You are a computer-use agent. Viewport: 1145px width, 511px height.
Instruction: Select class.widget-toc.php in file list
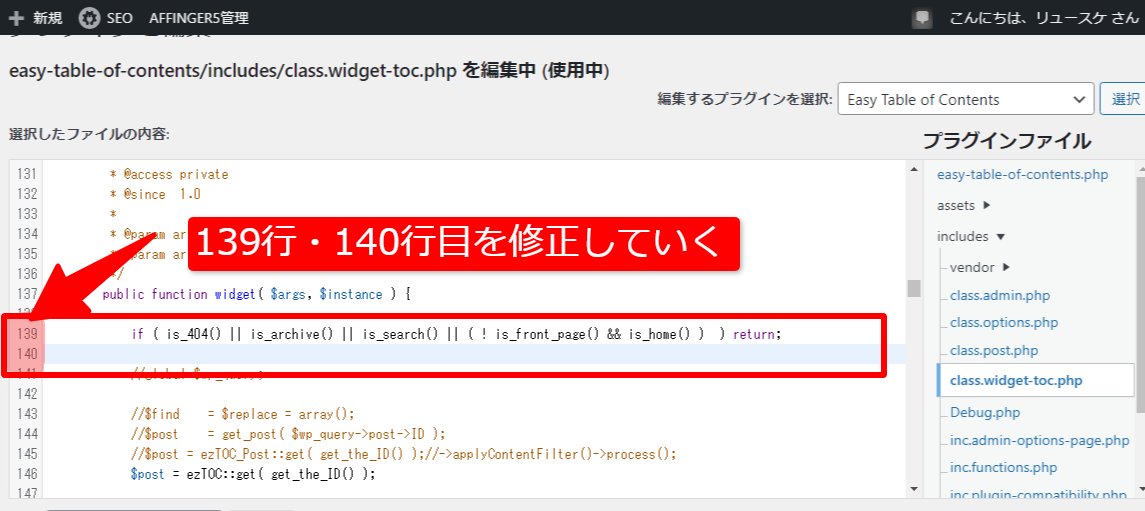(1015, 380)
